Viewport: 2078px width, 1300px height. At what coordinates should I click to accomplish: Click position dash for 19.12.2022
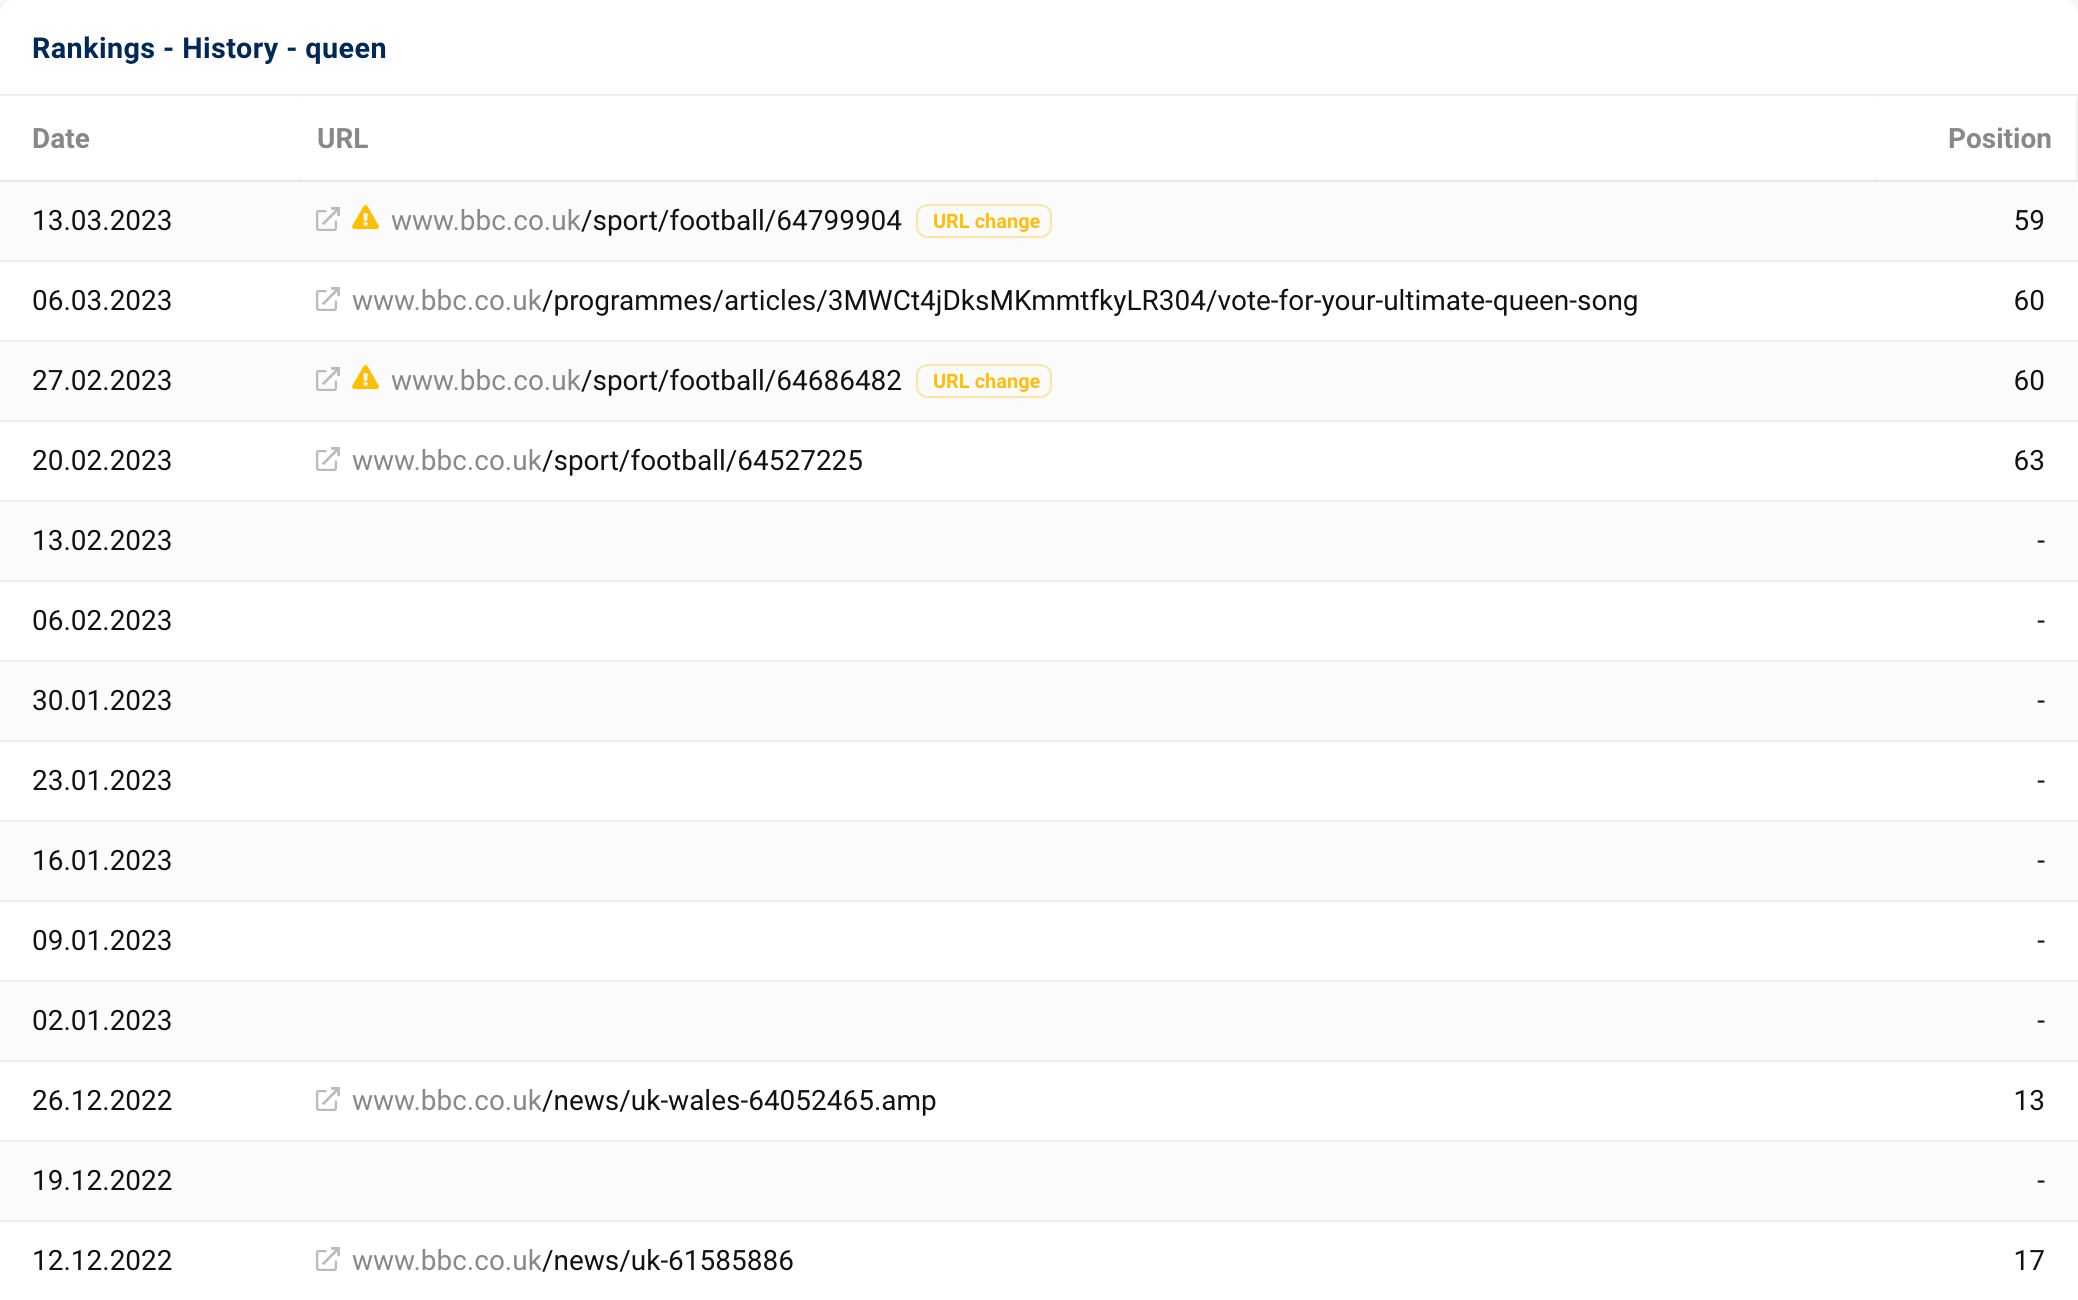[x=2041, y=1181]
